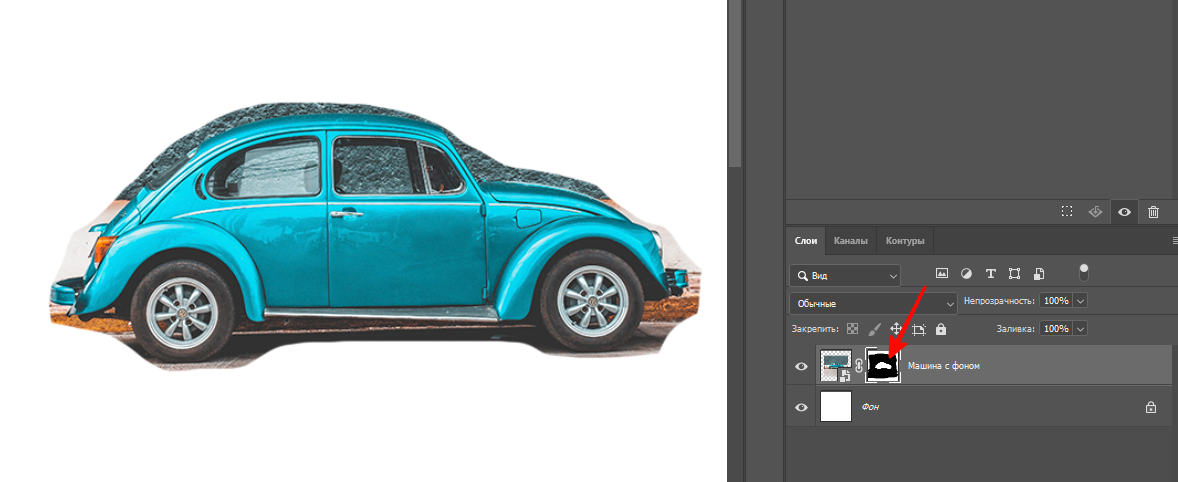Load selection from mask icon
Screen dimensions: 1178x482
coord(1067,212)
